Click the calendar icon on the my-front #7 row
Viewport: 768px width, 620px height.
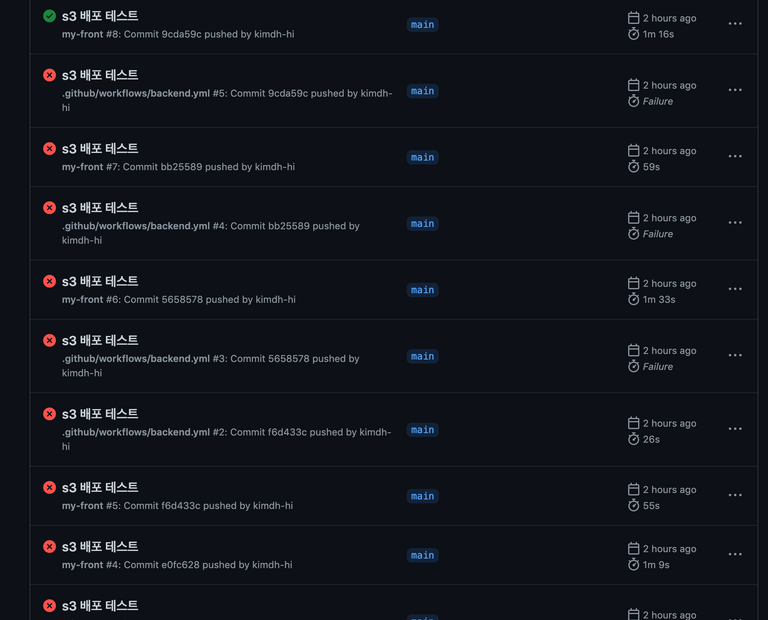633,150
